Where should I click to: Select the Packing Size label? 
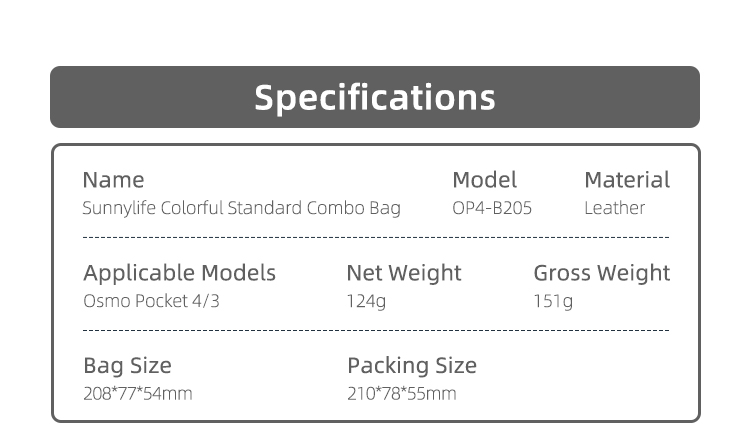412,365
